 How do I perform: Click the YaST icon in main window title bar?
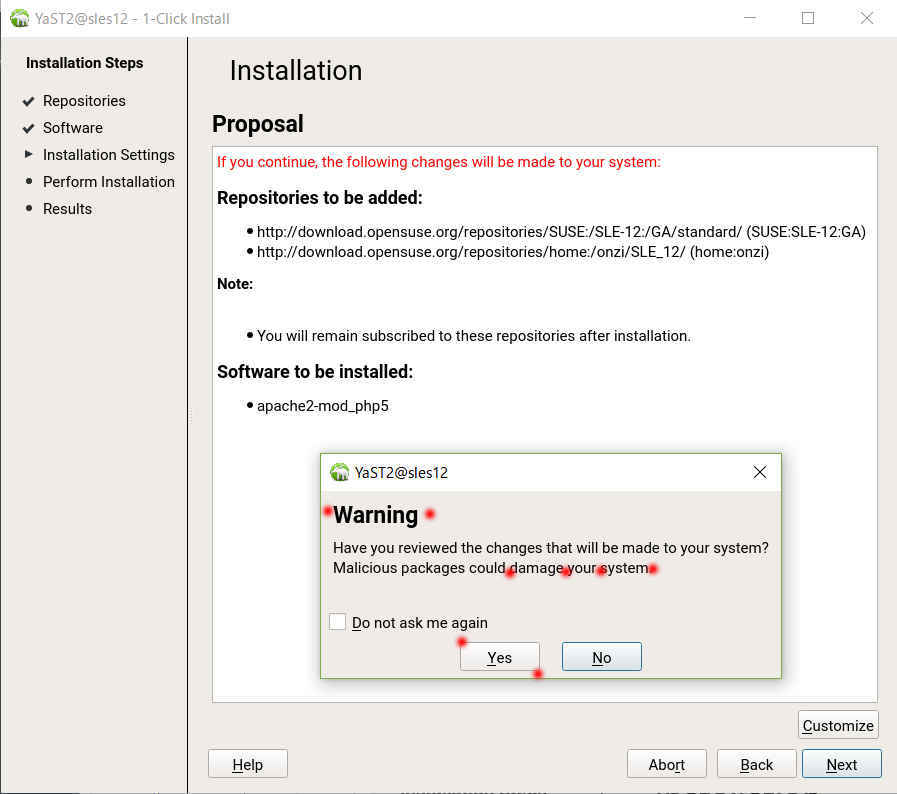[x=19, y=18]
